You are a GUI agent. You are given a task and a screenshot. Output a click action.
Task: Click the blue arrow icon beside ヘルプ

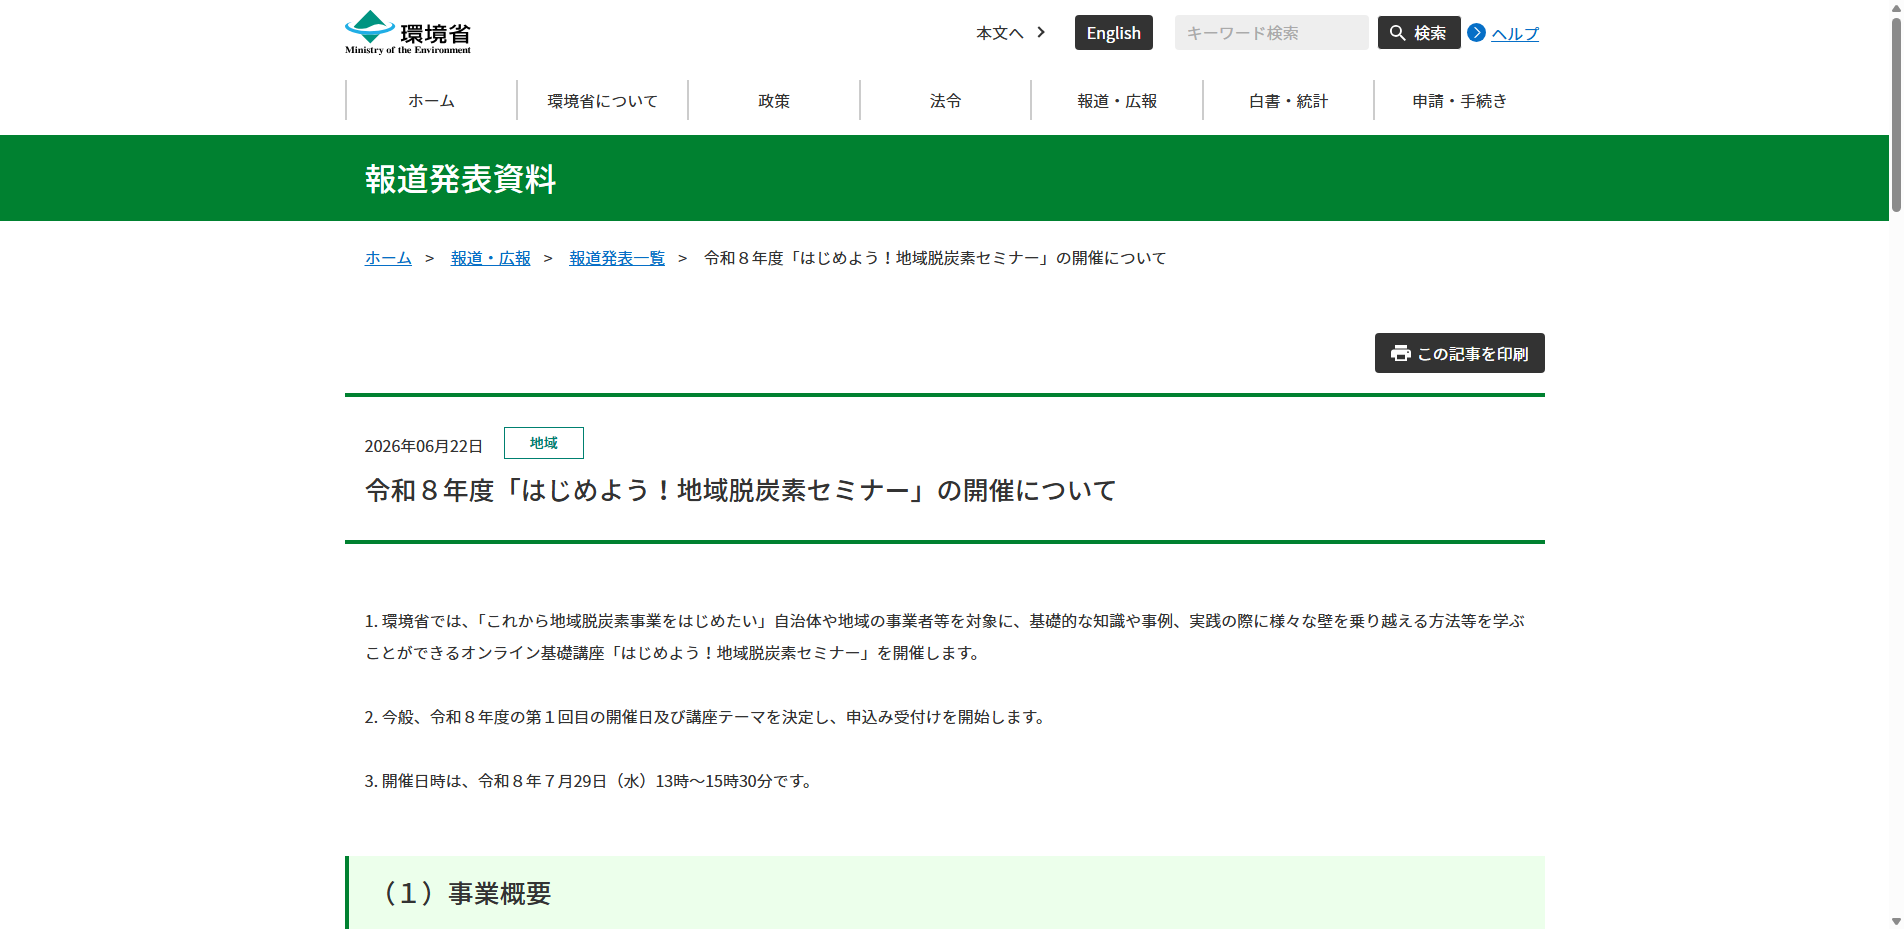[x=1476, y=33]
